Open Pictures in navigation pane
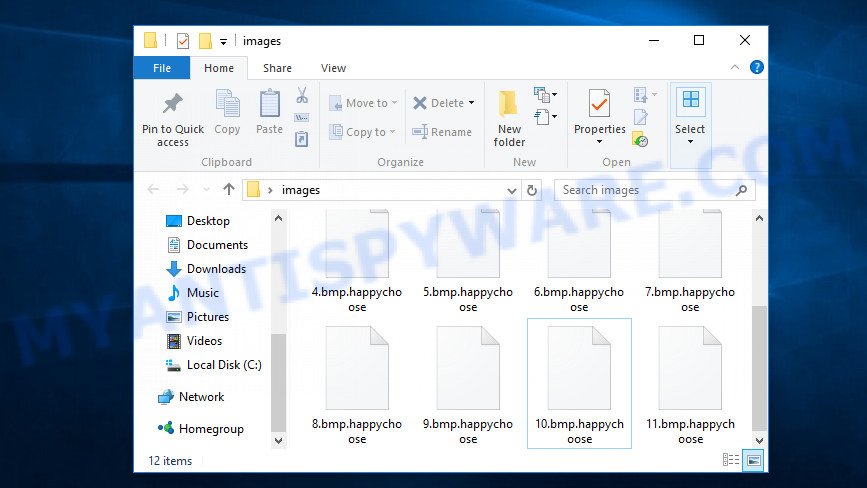The height and width of the screenshot is (488, 867). click(197, 317)
